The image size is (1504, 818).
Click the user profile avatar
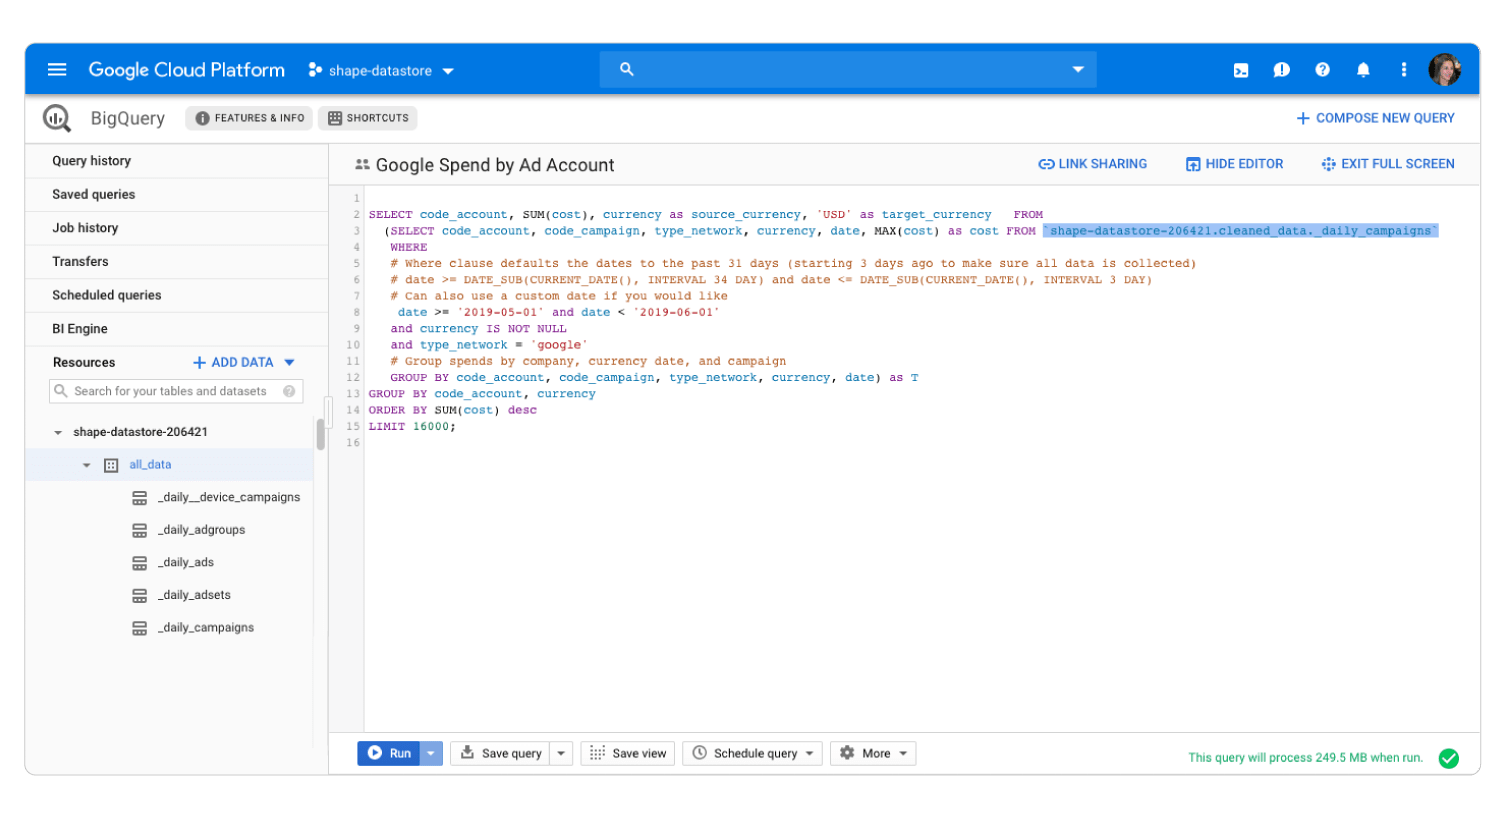pyautogui.click(x=1444, y=70)
